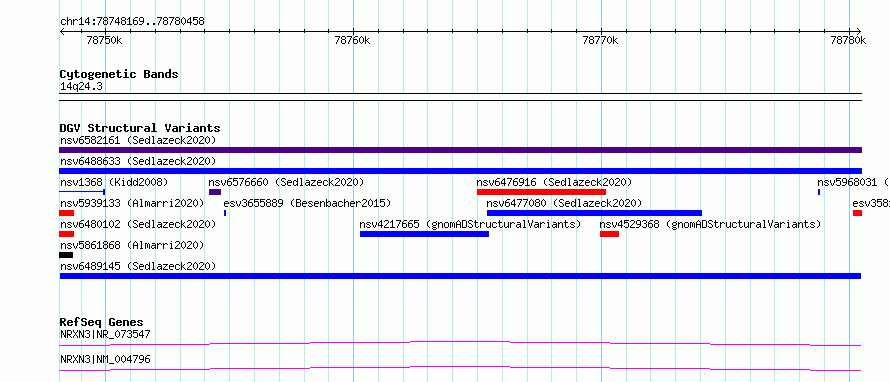Open nsv4217665 (gnomADStructuralVariants) label

pos(470,224)
